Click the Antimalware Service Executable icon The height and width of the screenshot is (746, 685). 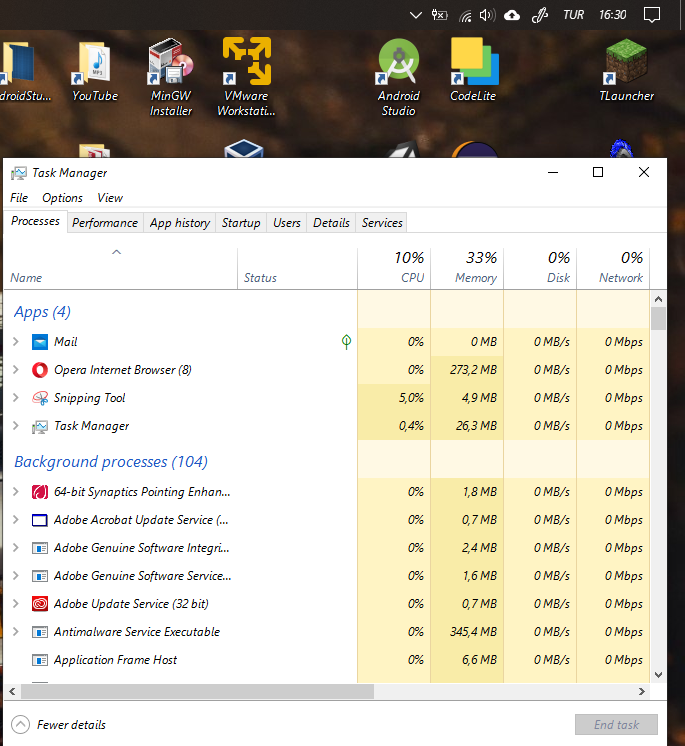(x=40, y=632)
